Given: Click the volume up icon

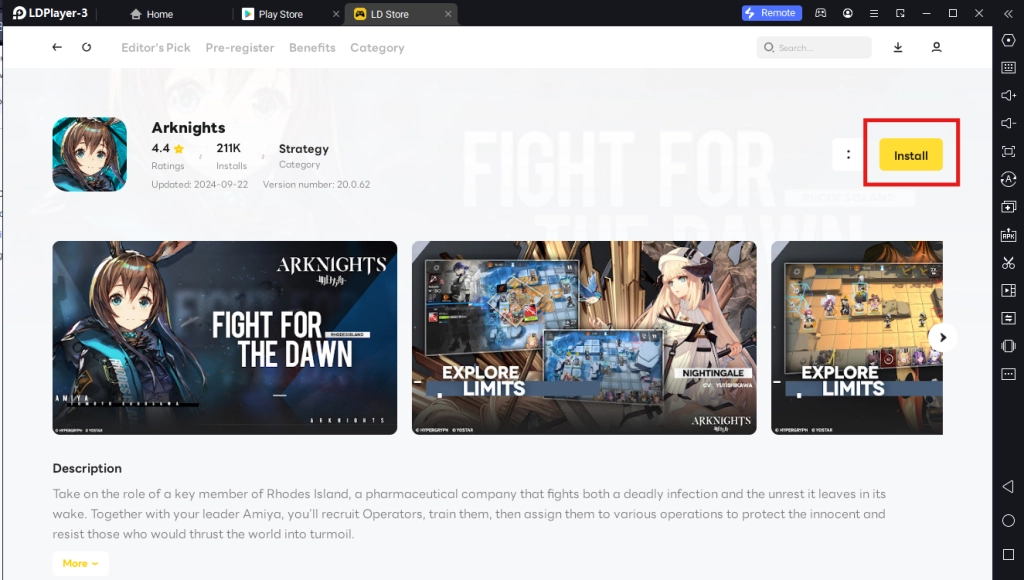Looking at the screenshot, I should 1008,95.
